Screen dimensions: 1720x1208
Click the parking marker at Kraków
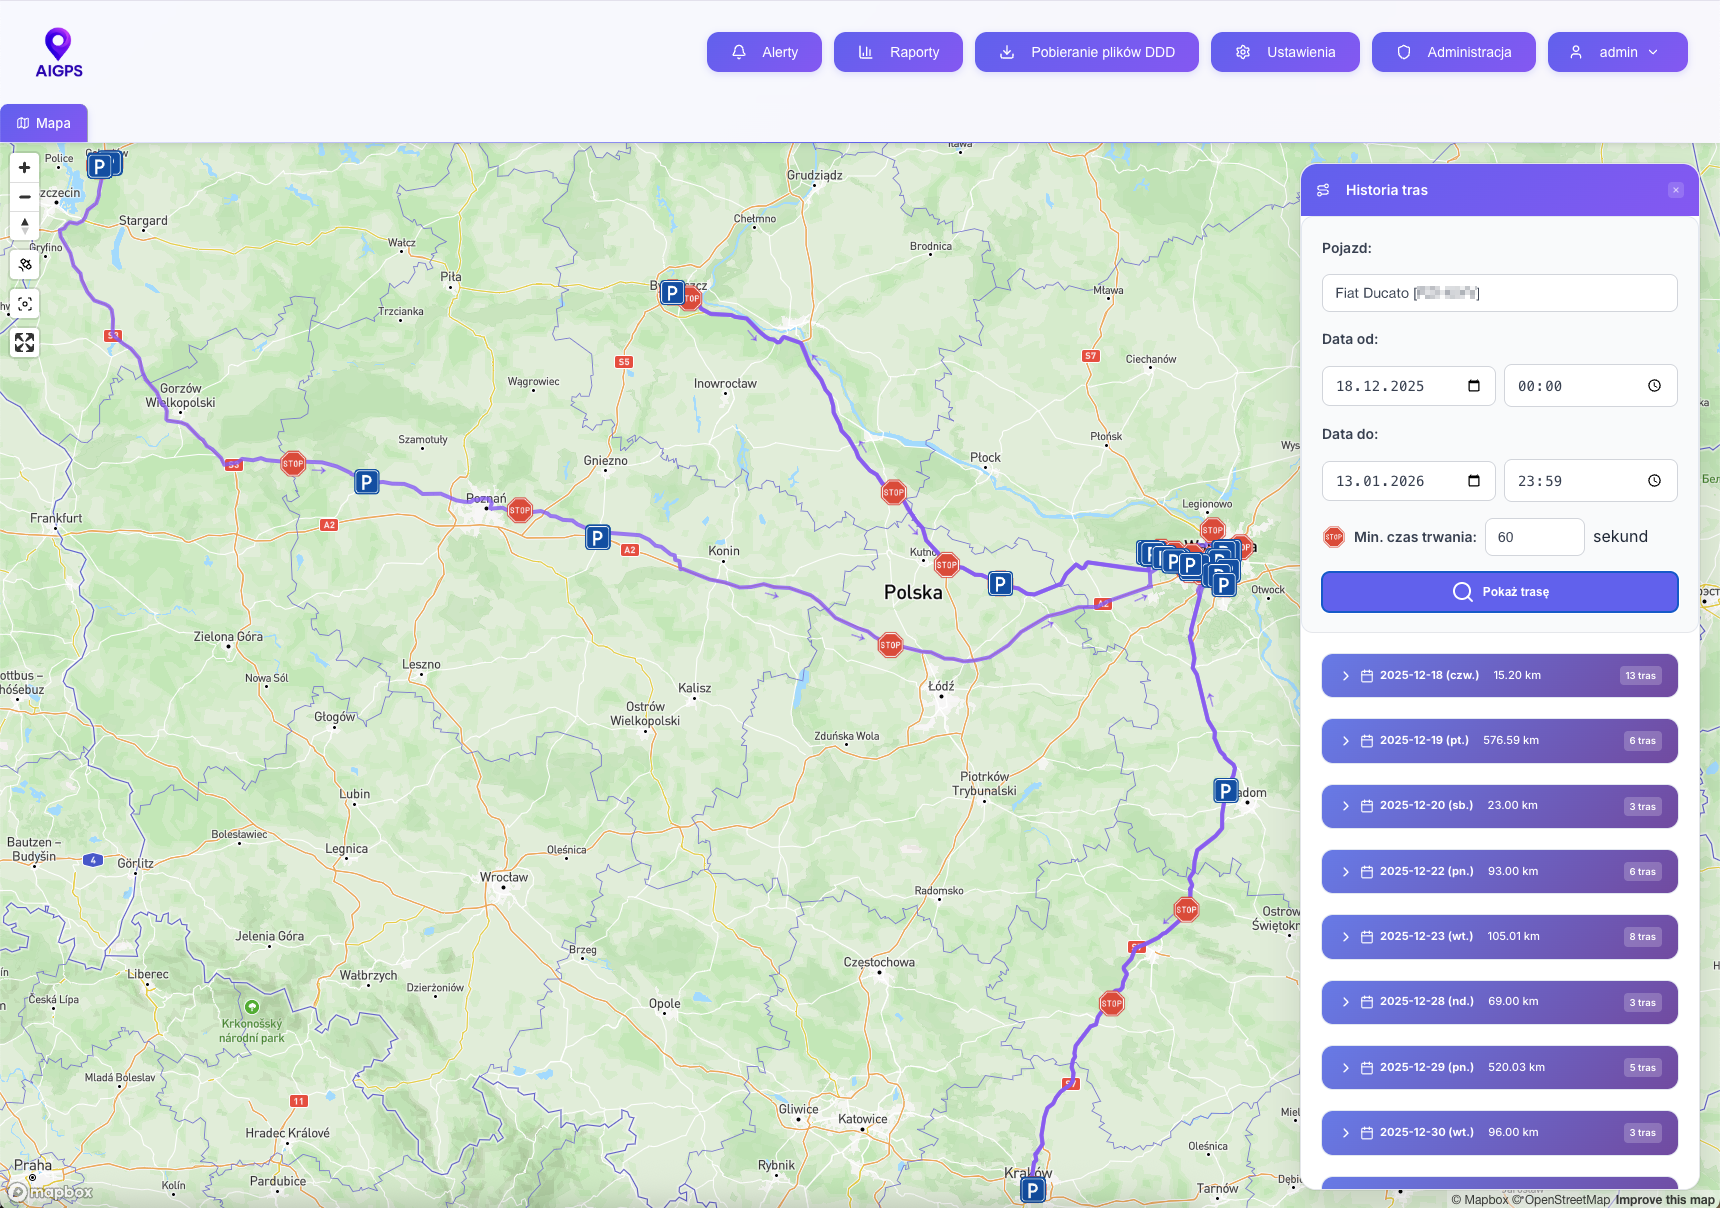pos(1033,1190)
